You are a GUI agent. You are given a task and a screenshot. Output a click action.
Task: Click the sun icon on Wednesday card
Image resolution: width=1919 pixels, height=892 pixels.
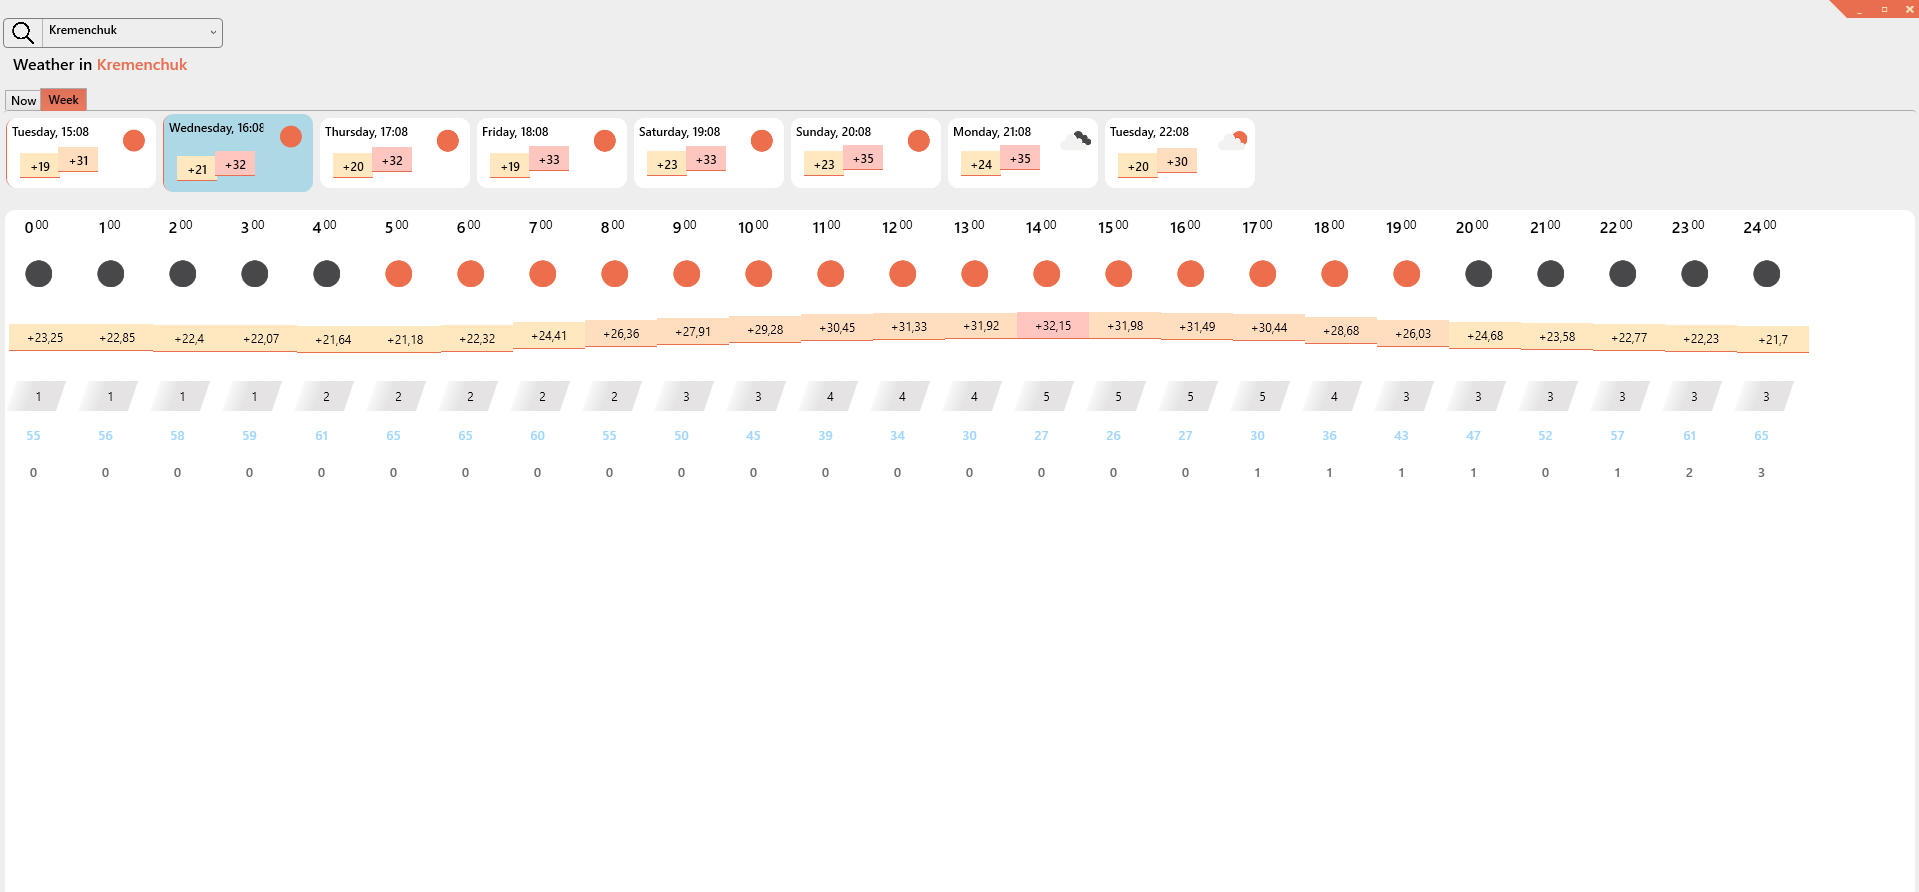point(291,136)
